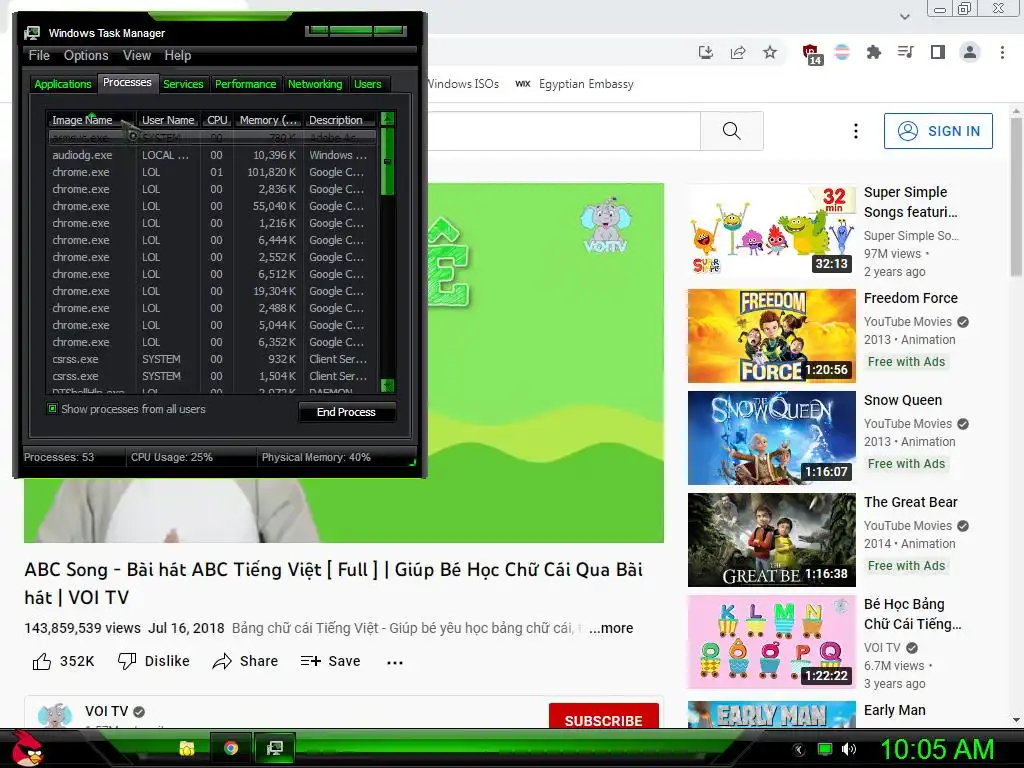The image size is (1024, 768).
Task: Click the like thumbs-up icon
Action: pyautogui.click(x=42, y=662)
